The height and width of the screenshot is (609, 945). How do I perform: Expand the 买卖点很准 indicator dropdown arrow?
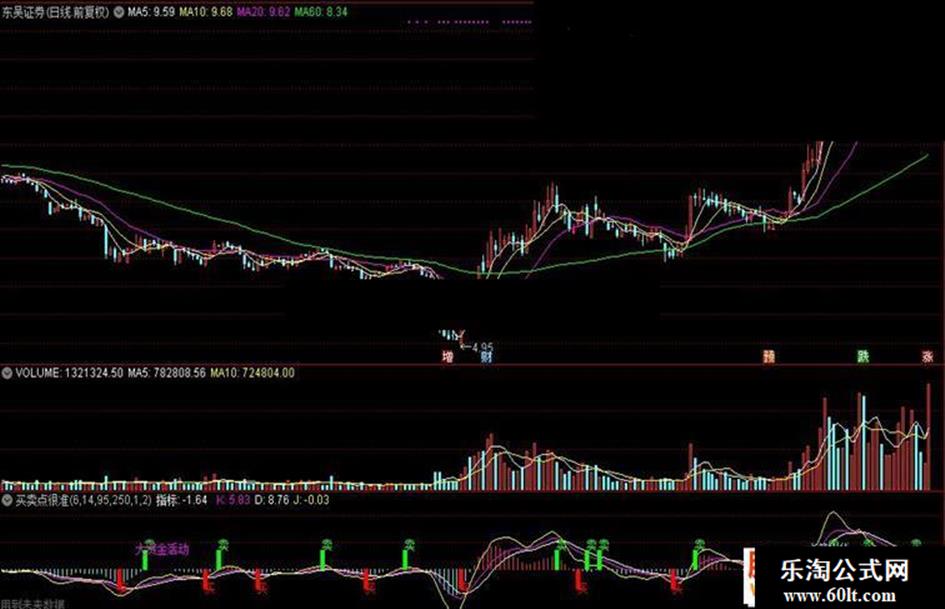pos(7,500)
